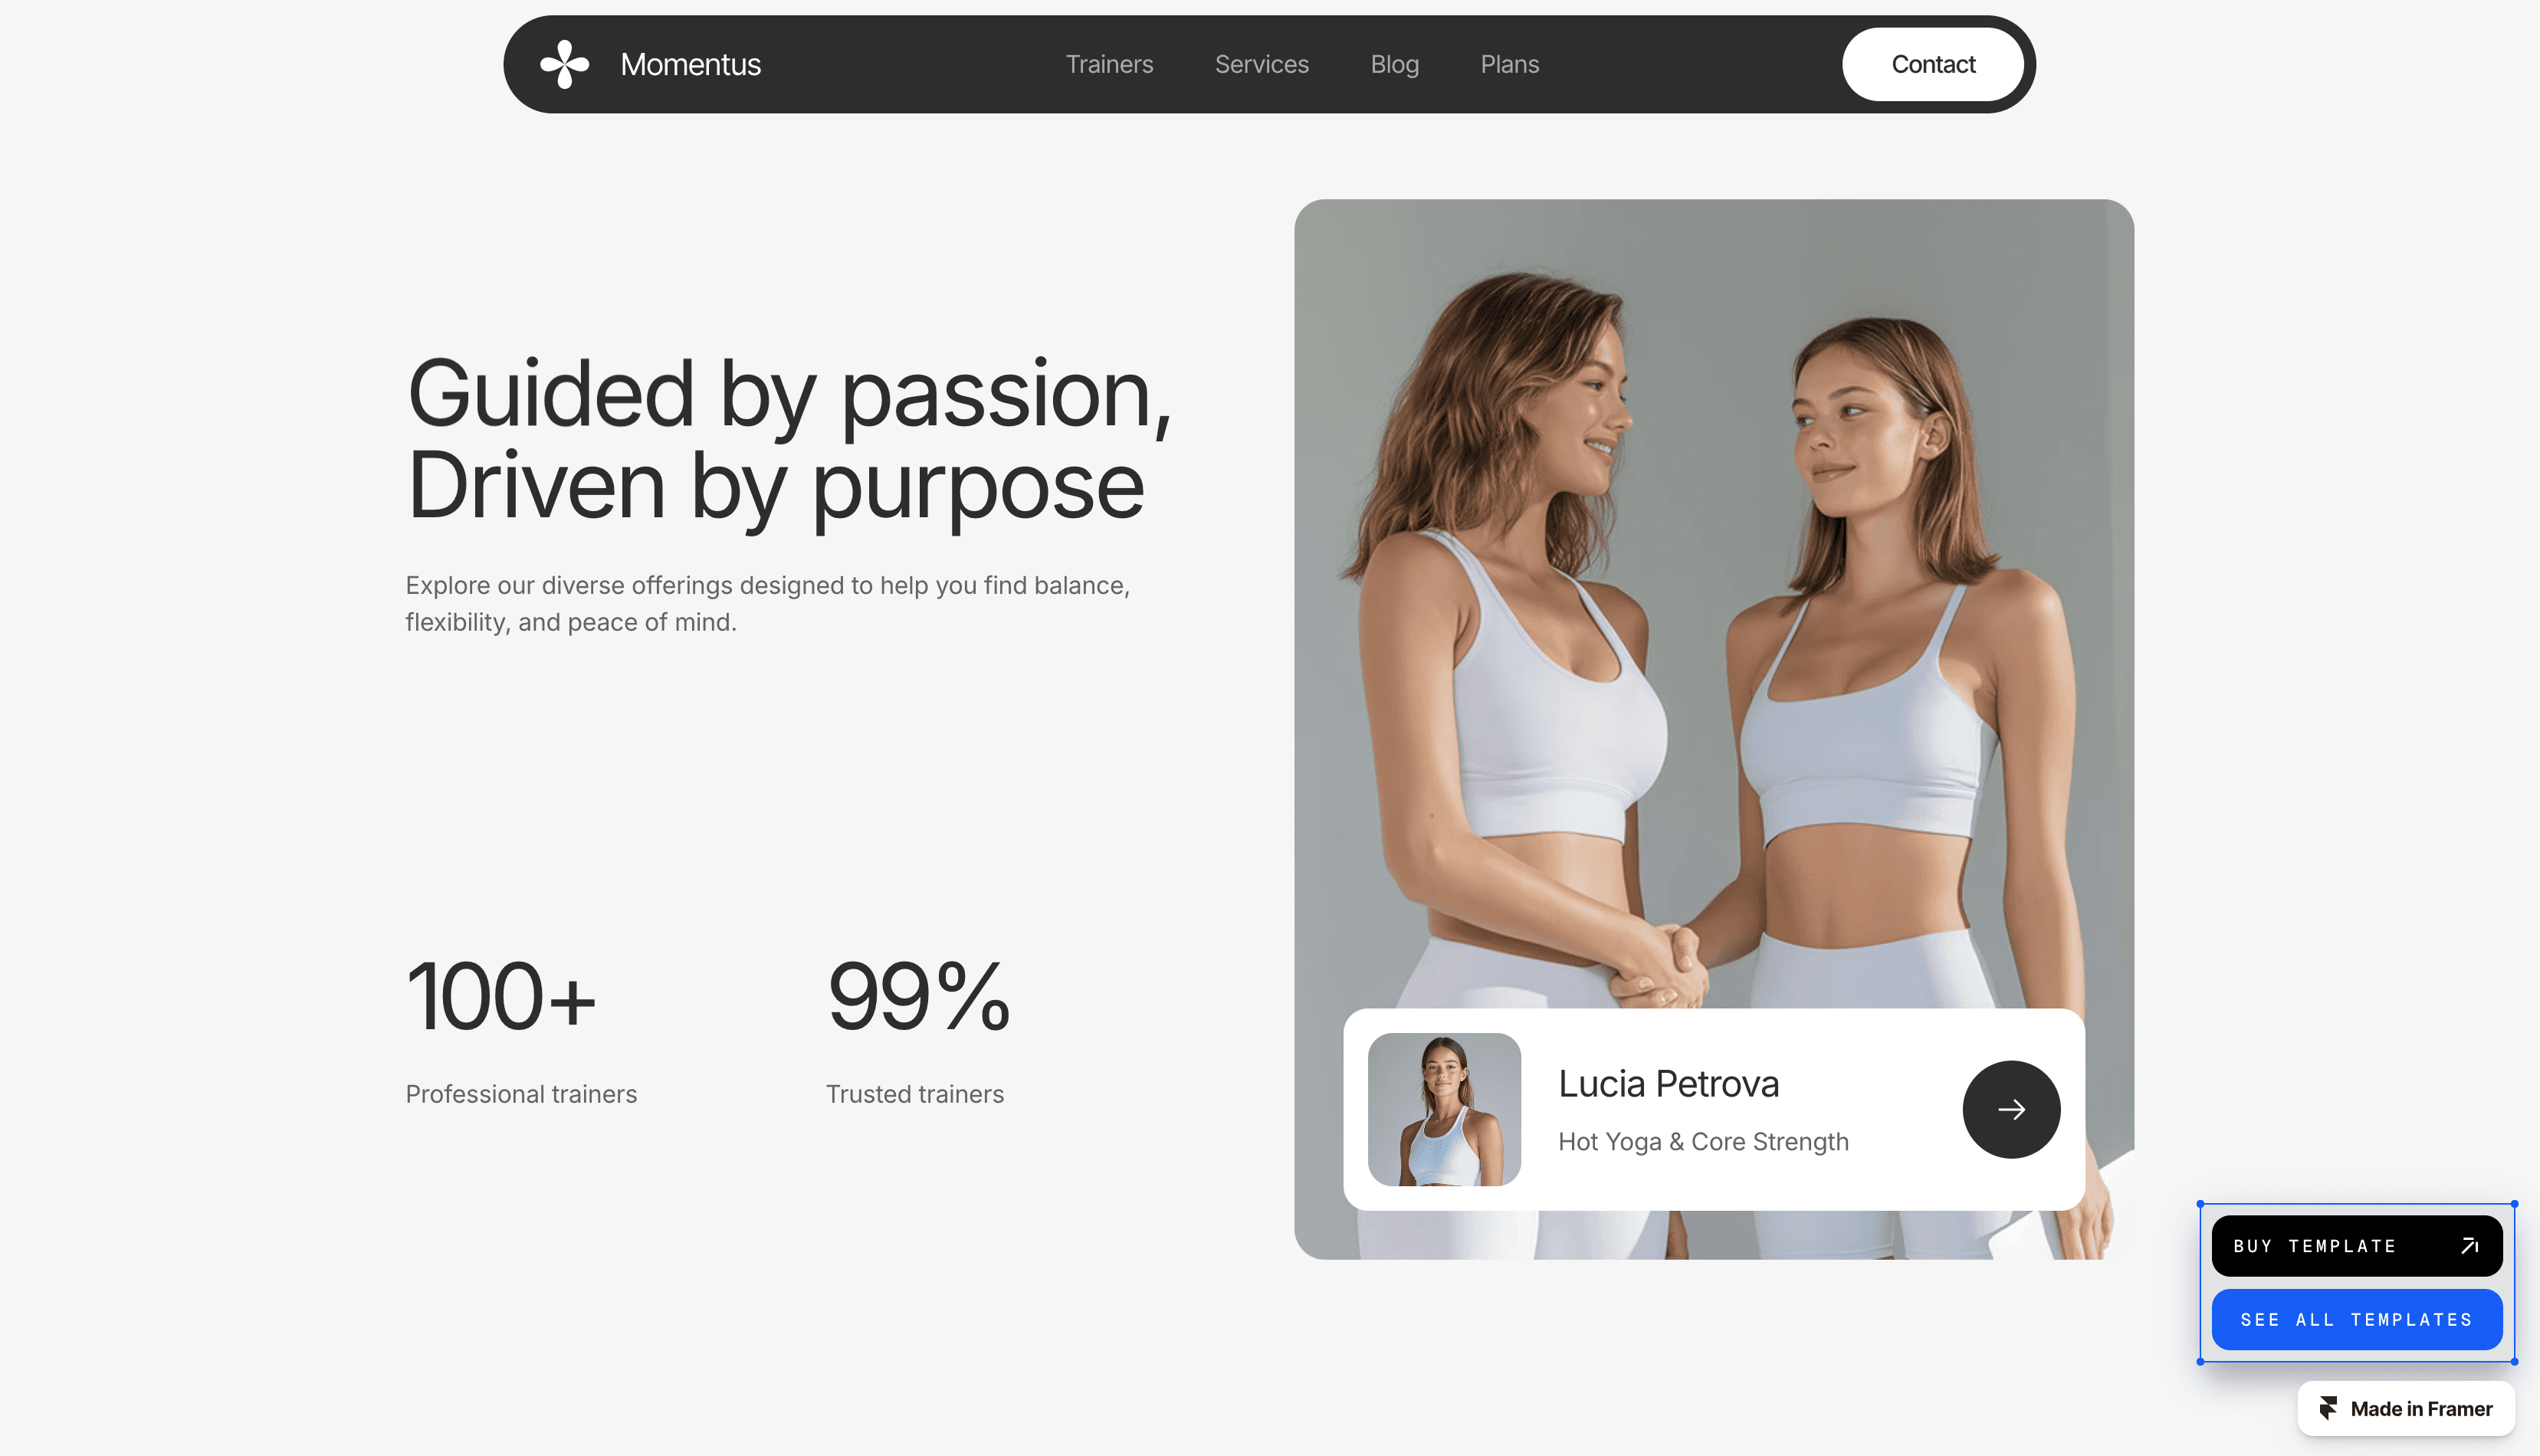
Task: Click the Hot Yoga & Core Strength label
Action: (x=1703, y=1141)
